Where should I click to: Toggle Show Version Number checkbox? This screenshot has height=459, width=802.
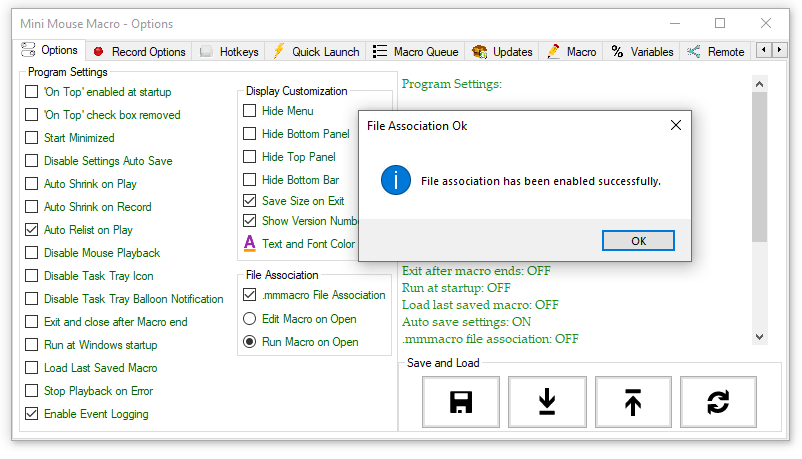click(250, 221)
